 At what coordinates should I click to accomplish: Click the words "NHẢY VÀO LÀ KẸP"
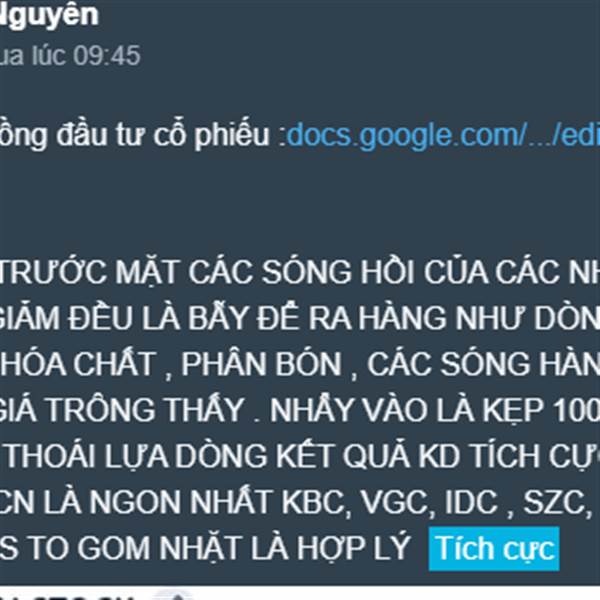tap(406, 409)
